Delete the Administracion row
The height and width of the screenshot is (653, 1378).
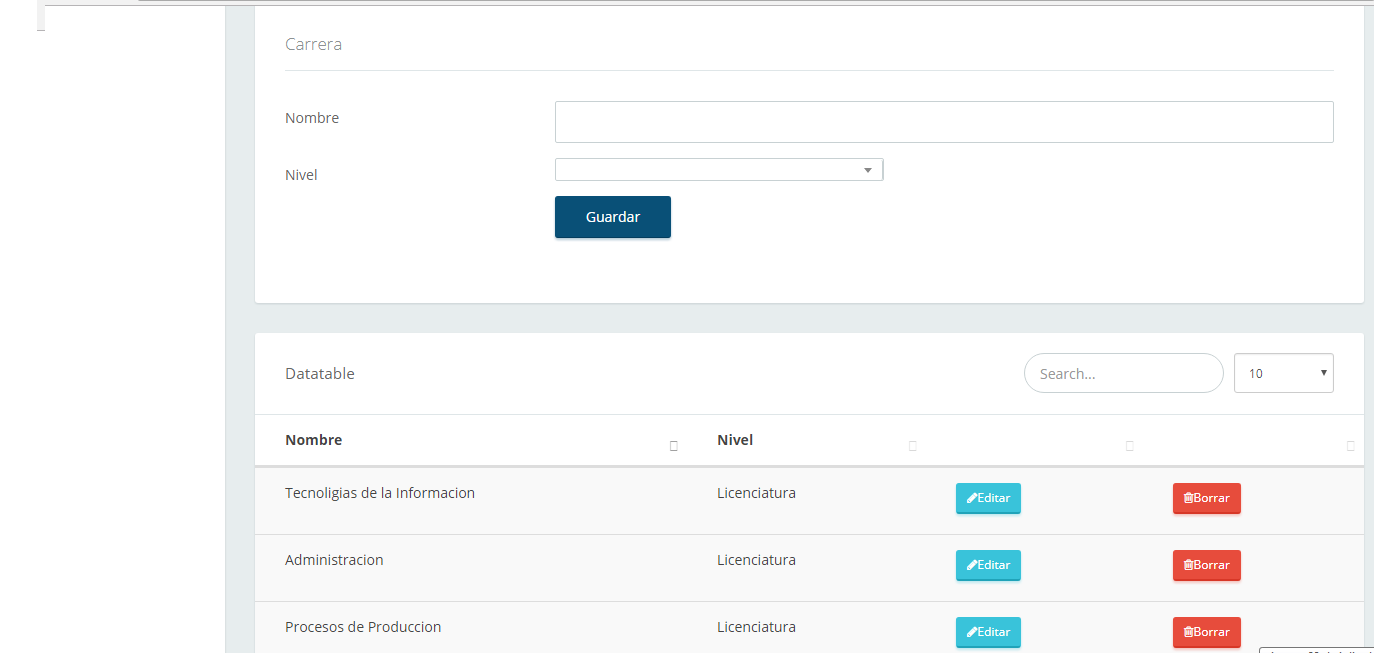tap(1206, 565)
